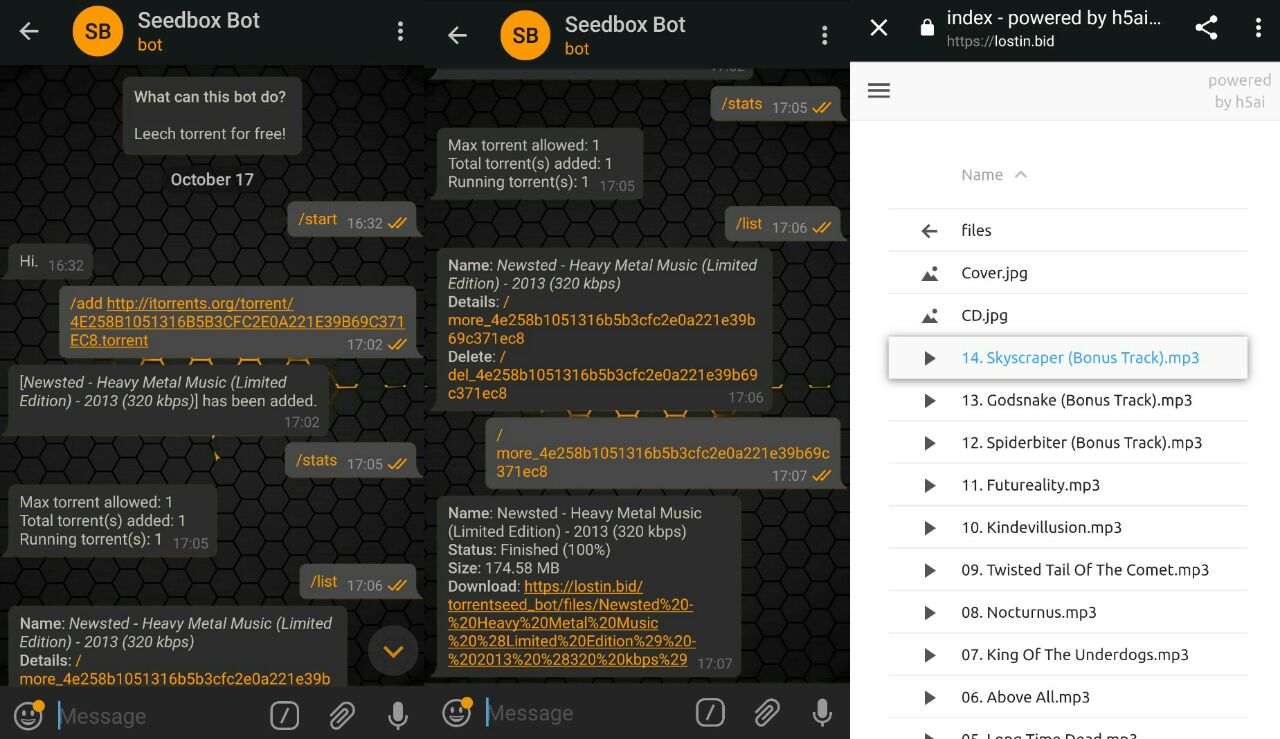The image size is (1280, 739).
Task: Open the browser's three-dot overflow menu
Action: click(x=1258, y=28)
